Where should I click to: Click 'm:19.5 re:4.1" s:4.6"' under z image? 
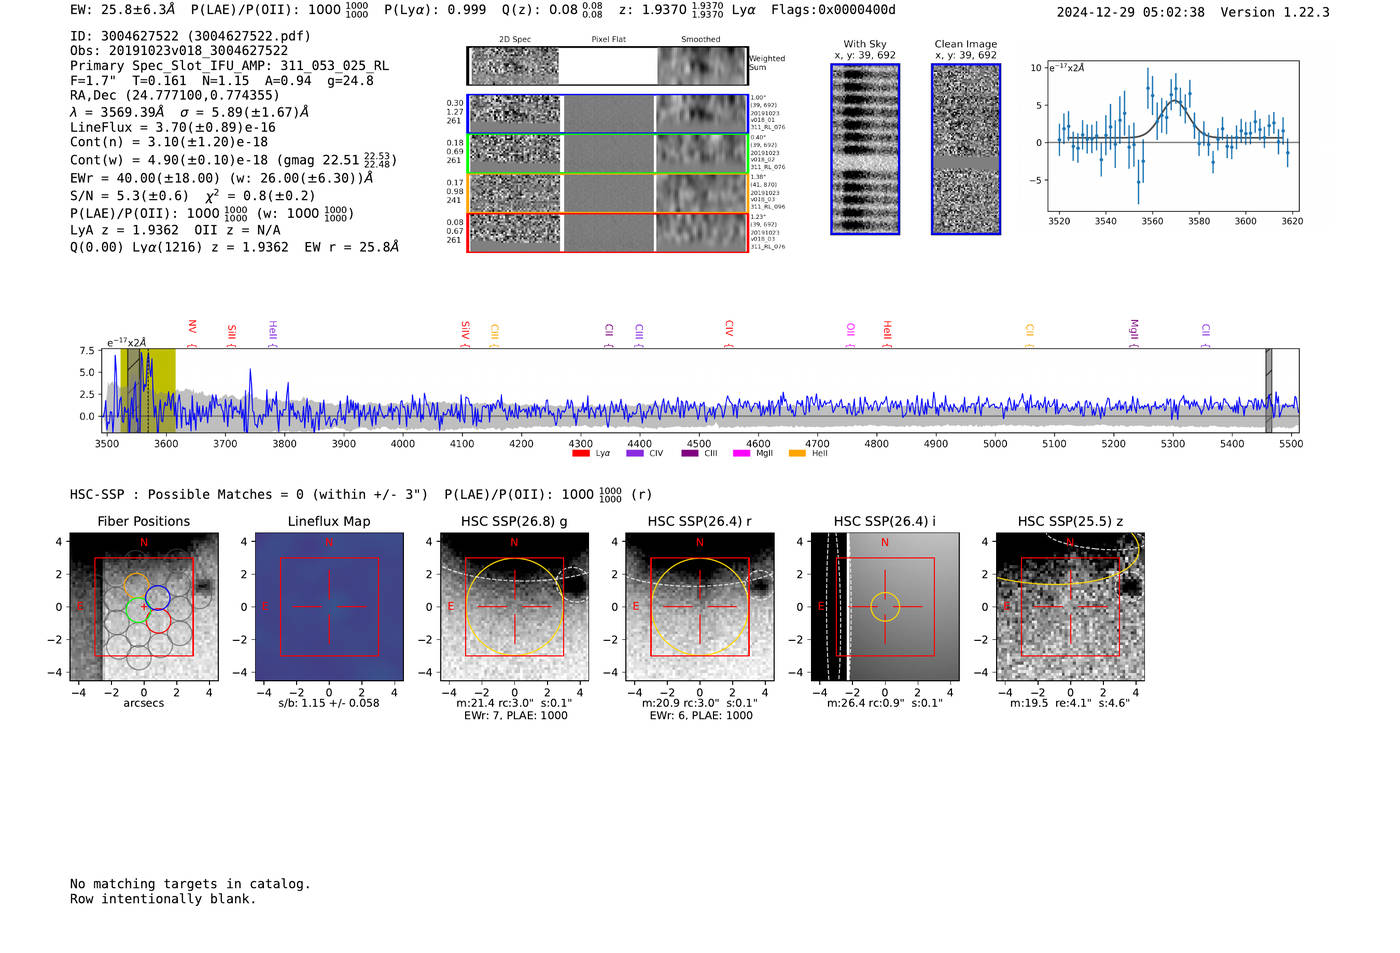click(1070, 703)
